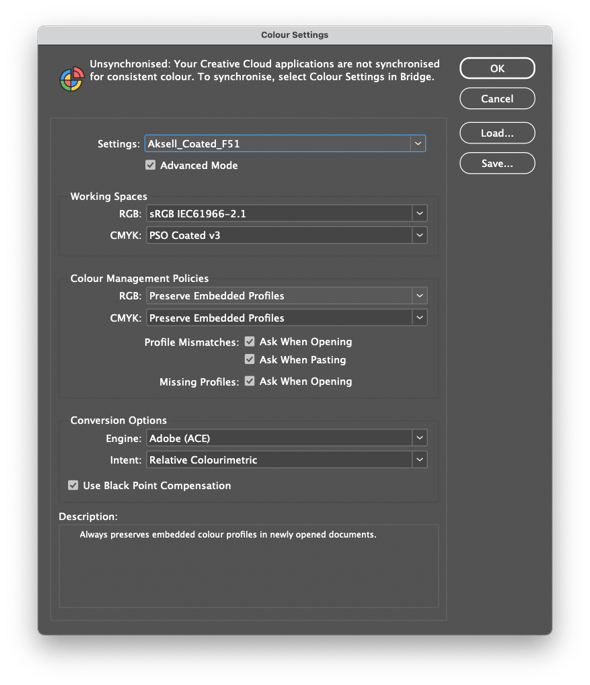The height and width of the screenshot is (685, 590).
Task: Toggle Use Black Point Compensation
Action: (73, 485)
